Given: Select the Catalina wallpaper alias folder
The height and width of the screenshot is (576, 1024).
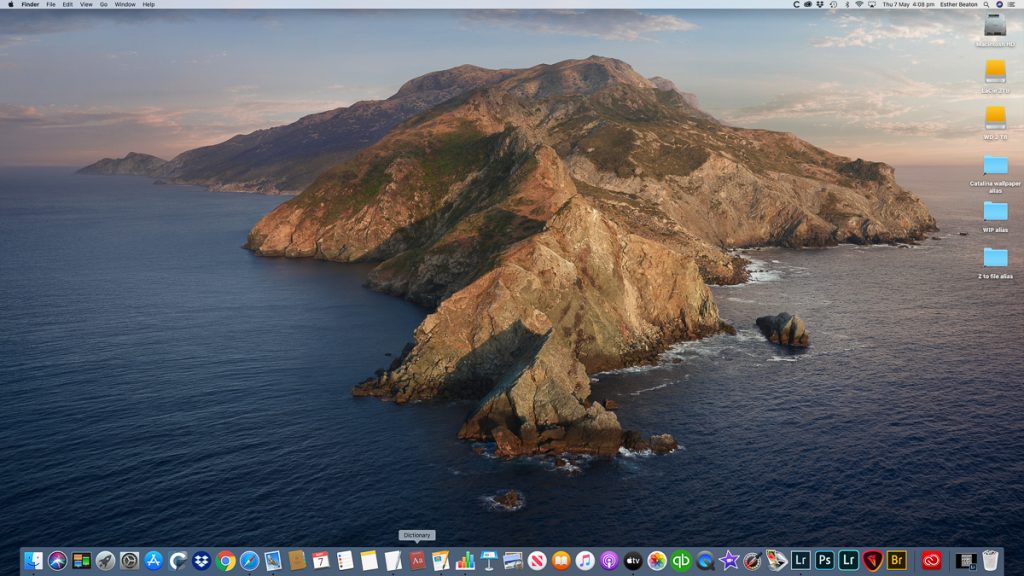Looking at the screenshot, I should pyautogui.click(x=995, y=166).
